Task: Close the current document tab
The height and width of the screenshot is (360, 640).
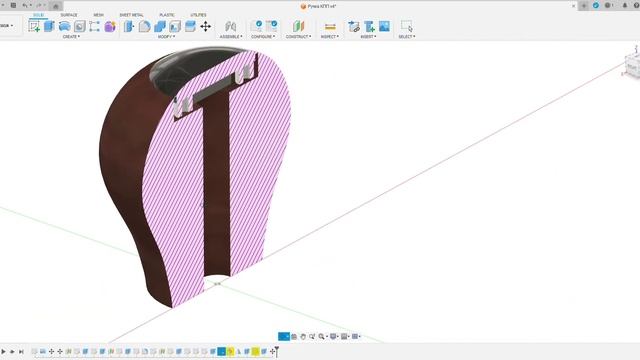Action: click(573, 6)
